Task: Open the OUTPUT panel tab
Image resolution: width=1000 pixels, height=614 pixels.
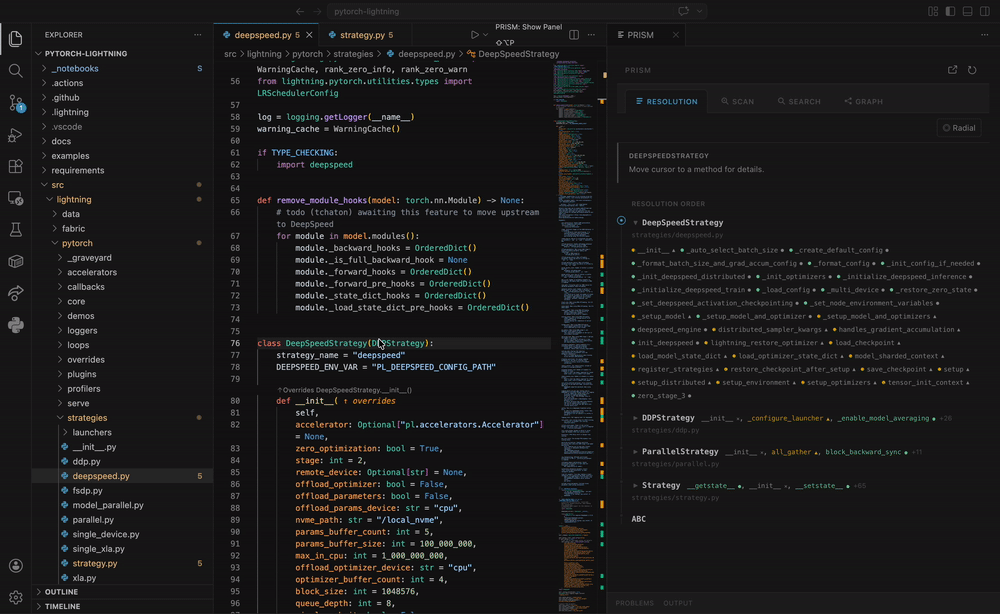Action: [x=677, y=603]
